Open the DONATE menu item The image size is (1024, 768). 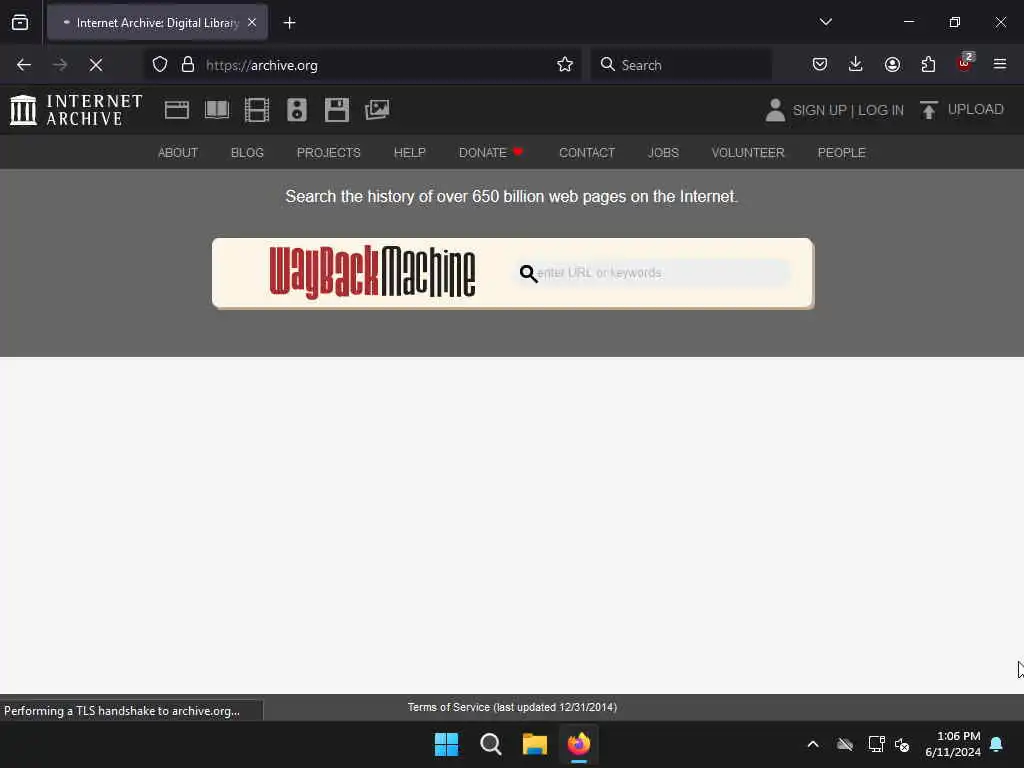[x=491, y=153]
